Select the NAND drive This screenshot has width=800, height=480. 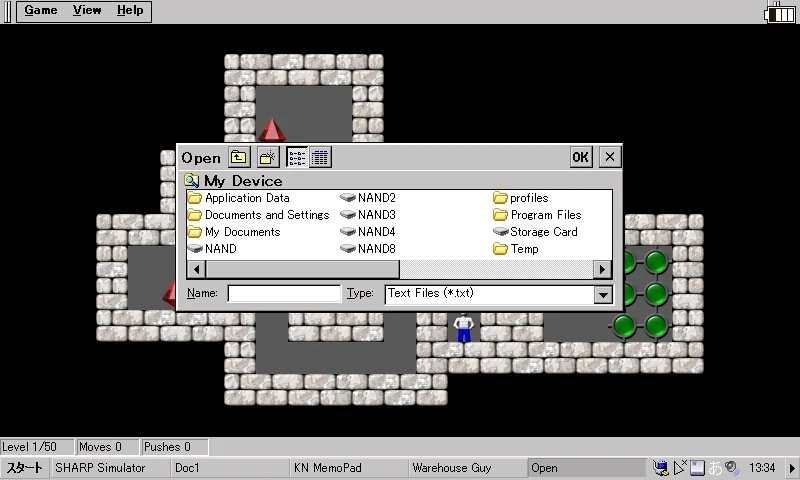point(212,249)
